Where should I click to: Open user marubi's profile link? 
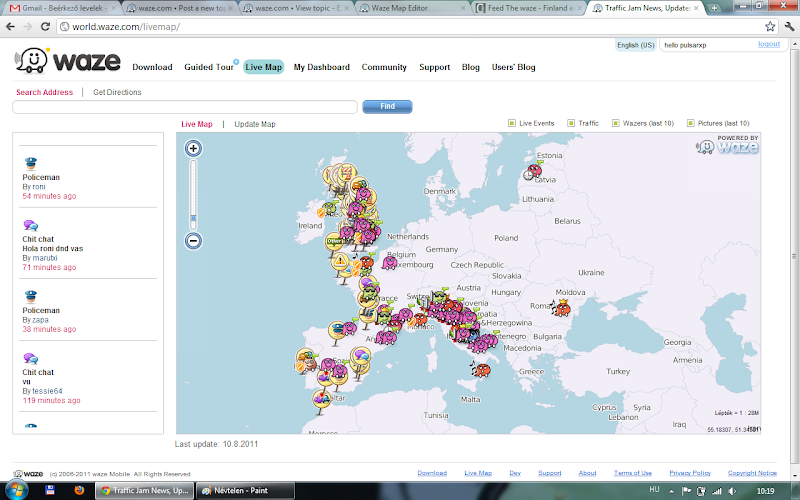(x=44, y=258)
